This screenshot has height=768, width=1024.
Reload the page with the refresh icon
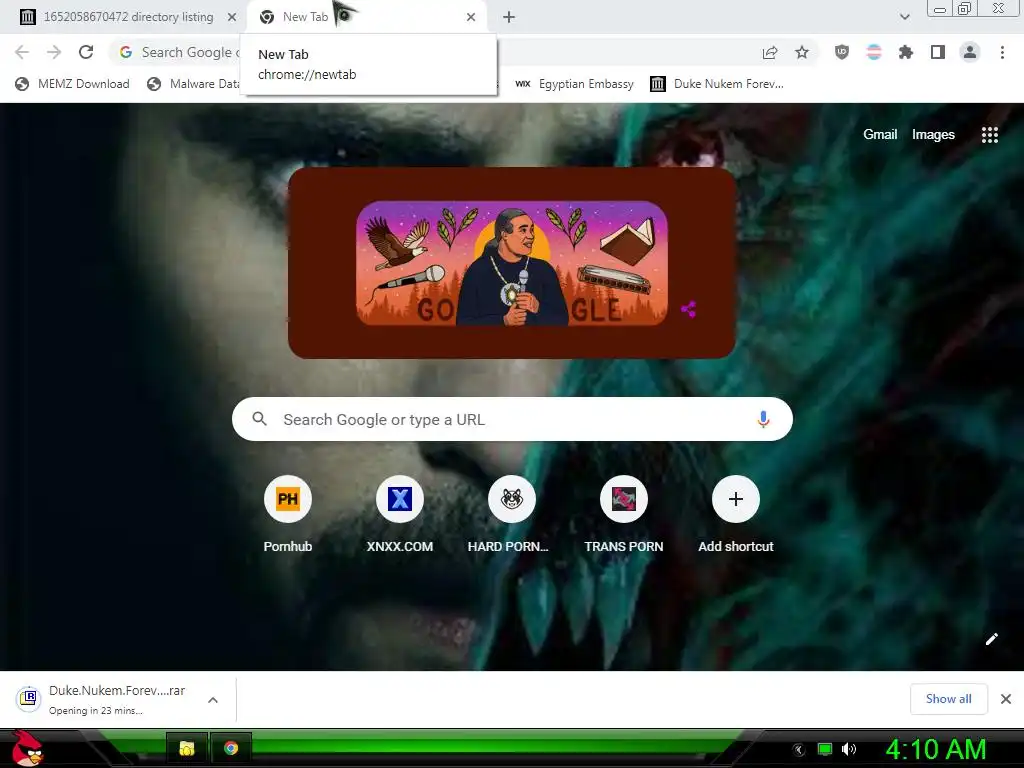pos(86,52)
